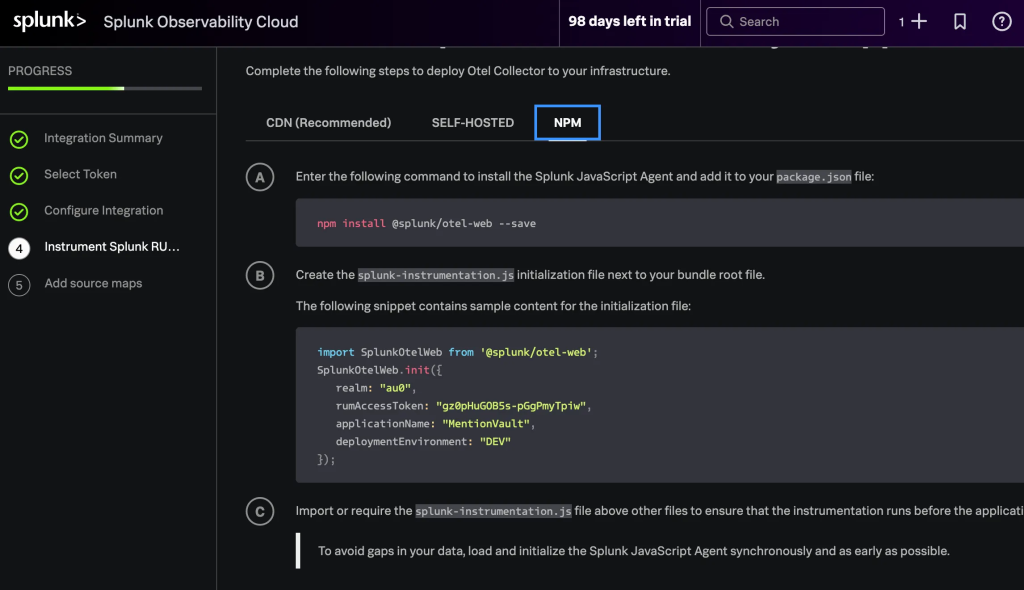
Task: Open the Add source maps step
Action: tap(93, 284)
